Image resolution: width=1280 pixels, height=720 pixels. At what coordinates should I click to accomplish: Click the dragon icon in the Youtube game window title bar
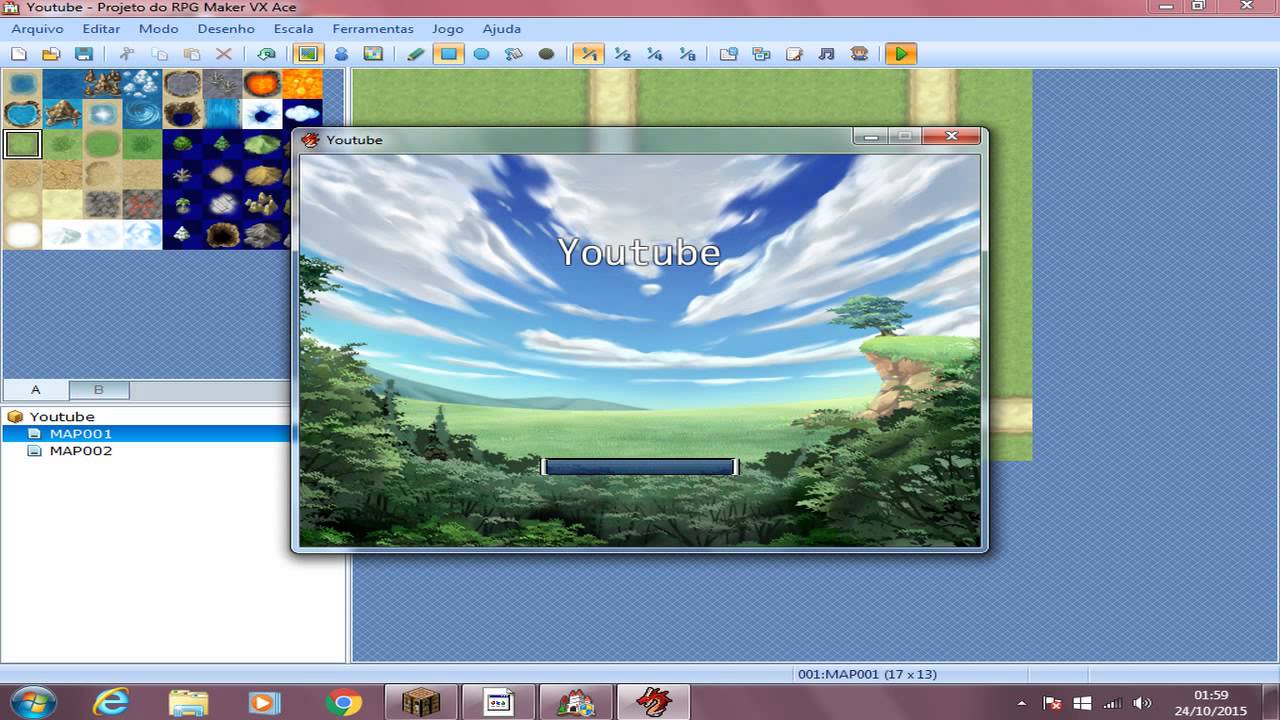311,140
